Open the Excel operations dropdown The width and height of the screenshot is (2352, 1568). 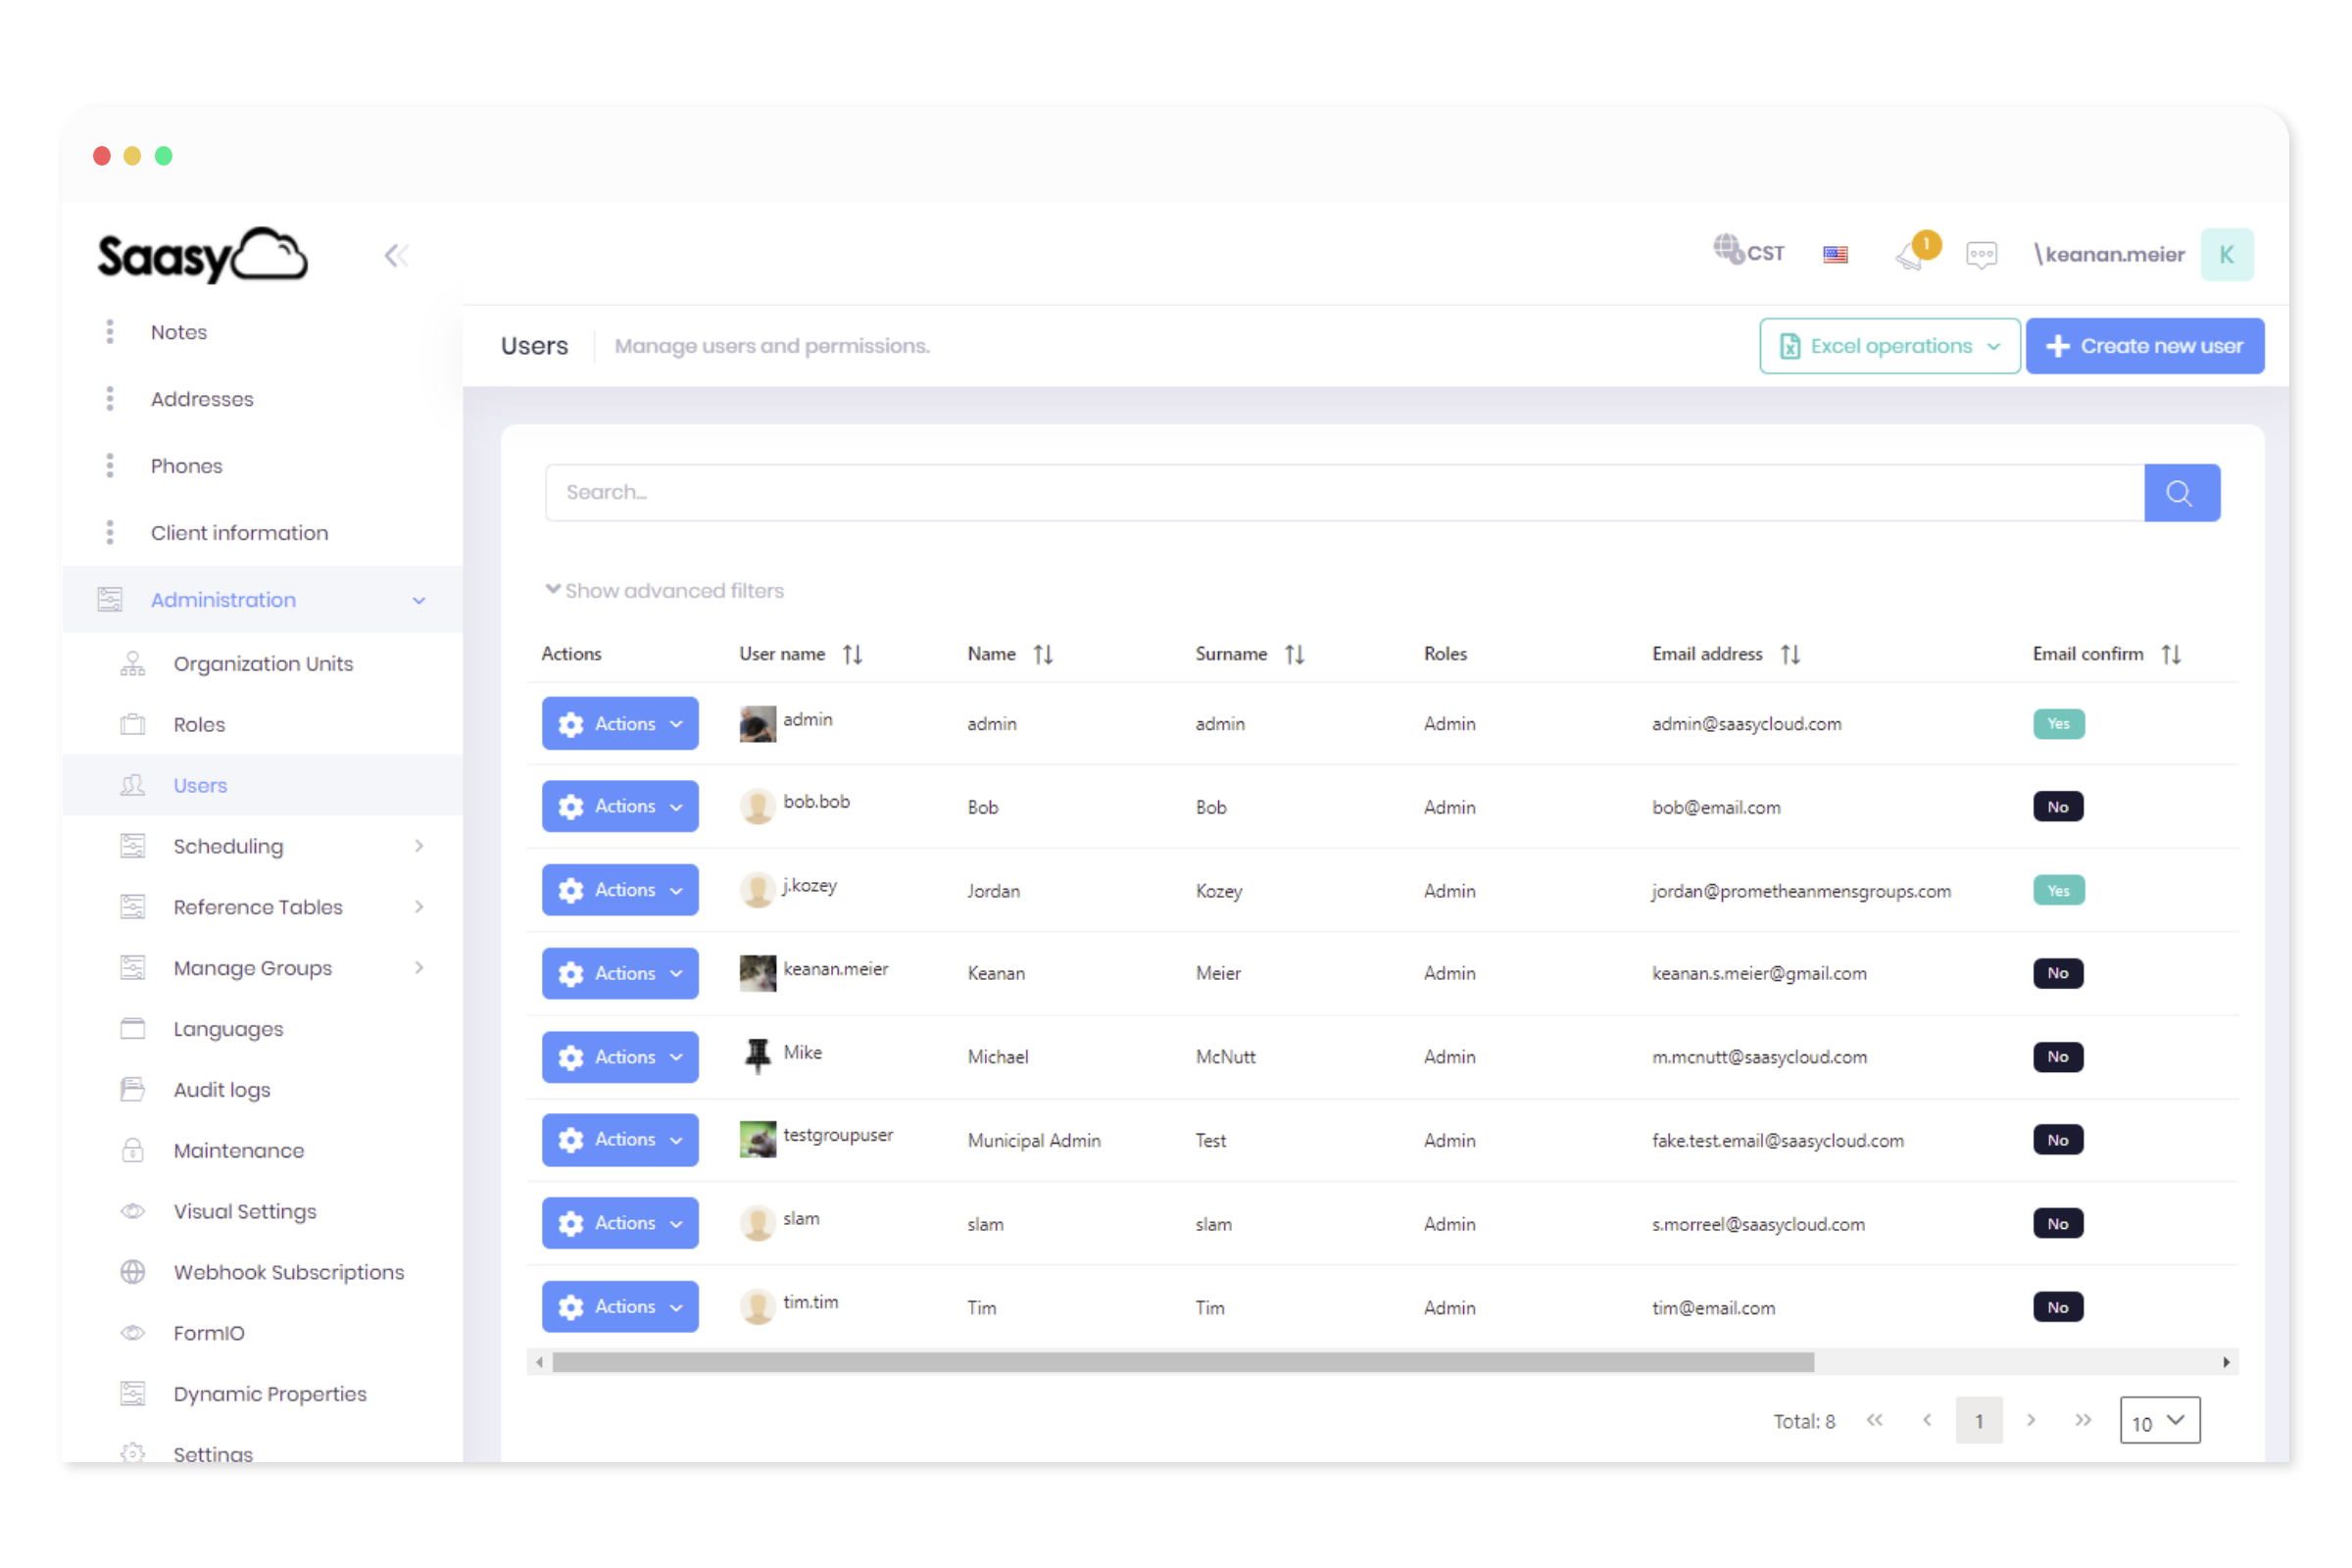(x=1889, y=346)
